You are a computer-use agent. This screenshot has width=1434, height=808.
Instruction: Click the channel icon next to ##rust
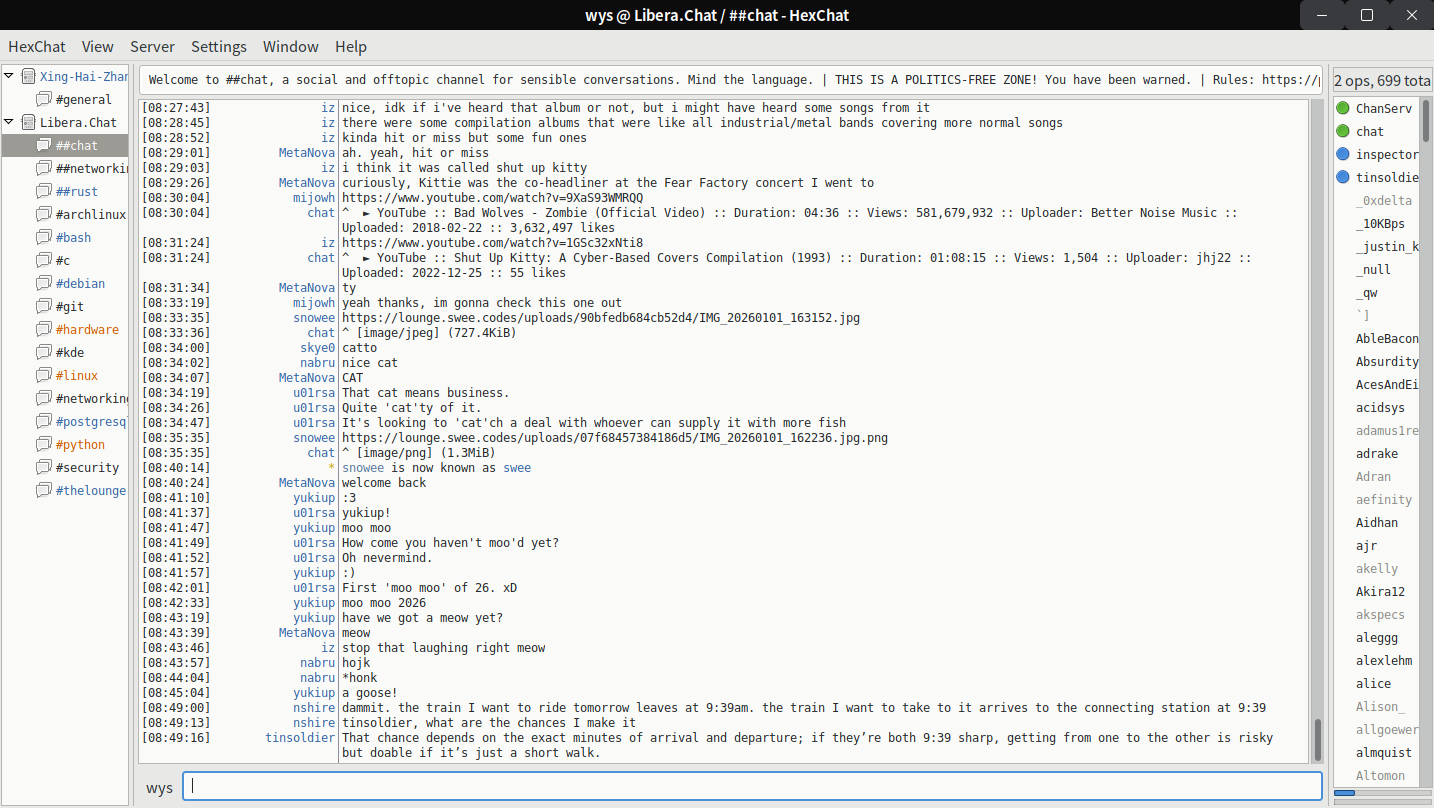point(44,192)
